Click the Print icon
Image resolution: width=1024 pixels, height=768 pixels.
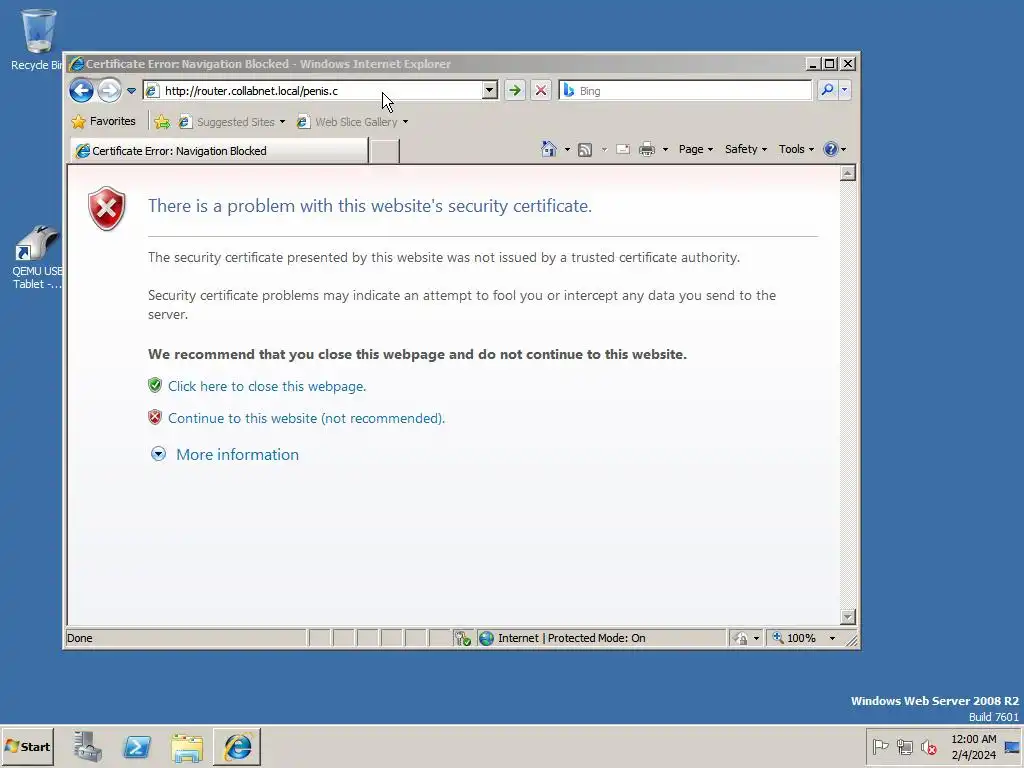pos(647,150)
